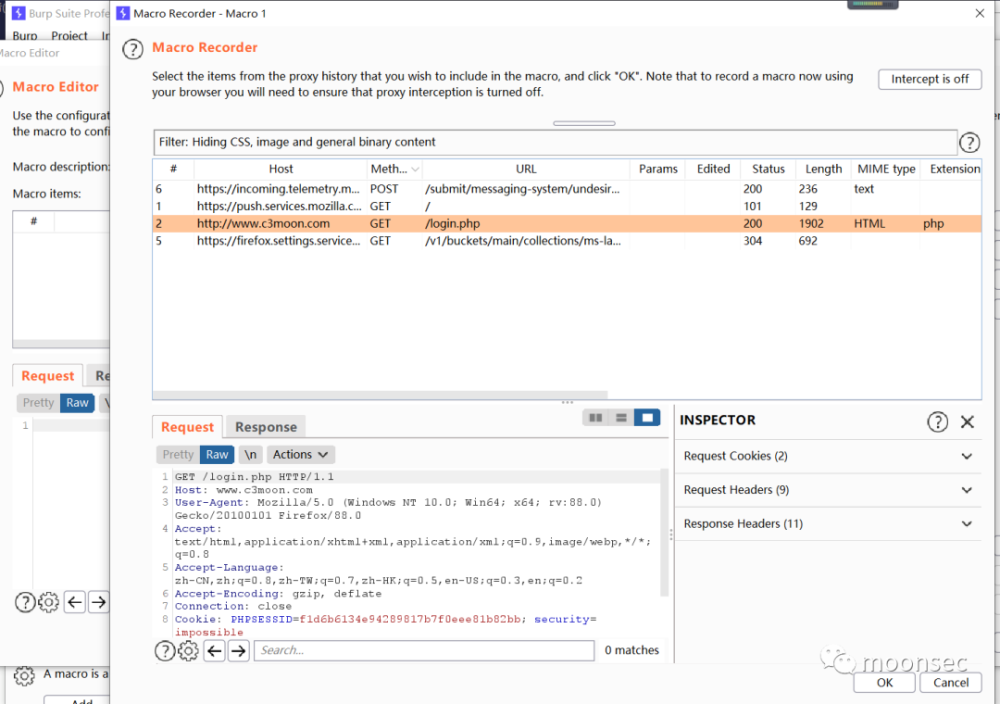Open settings gear at bottom of Macro Editor

coord(48,602)
